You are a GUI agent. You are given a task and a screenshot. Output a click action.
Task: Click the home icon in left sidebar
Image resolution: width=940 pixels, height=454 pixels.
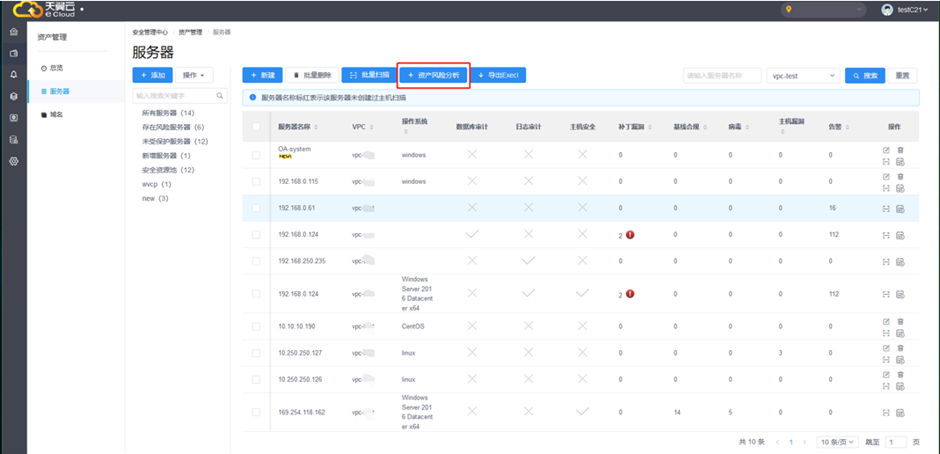(x=13, y=32)
